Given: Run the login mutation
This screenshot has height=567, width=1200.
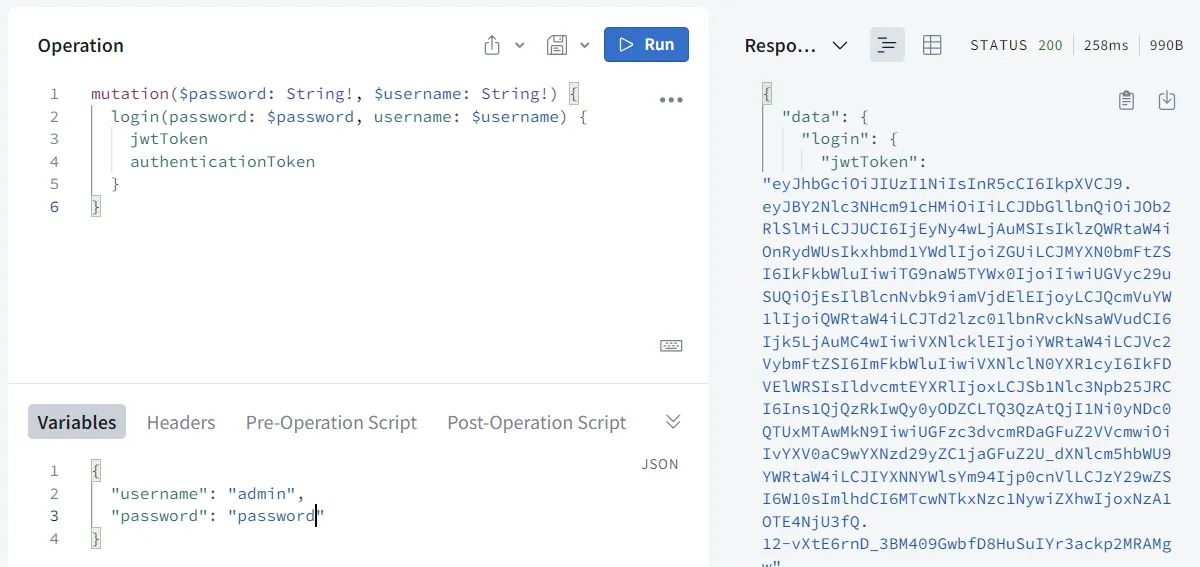Looking at the screenshot, I should (x=646, y=44).
